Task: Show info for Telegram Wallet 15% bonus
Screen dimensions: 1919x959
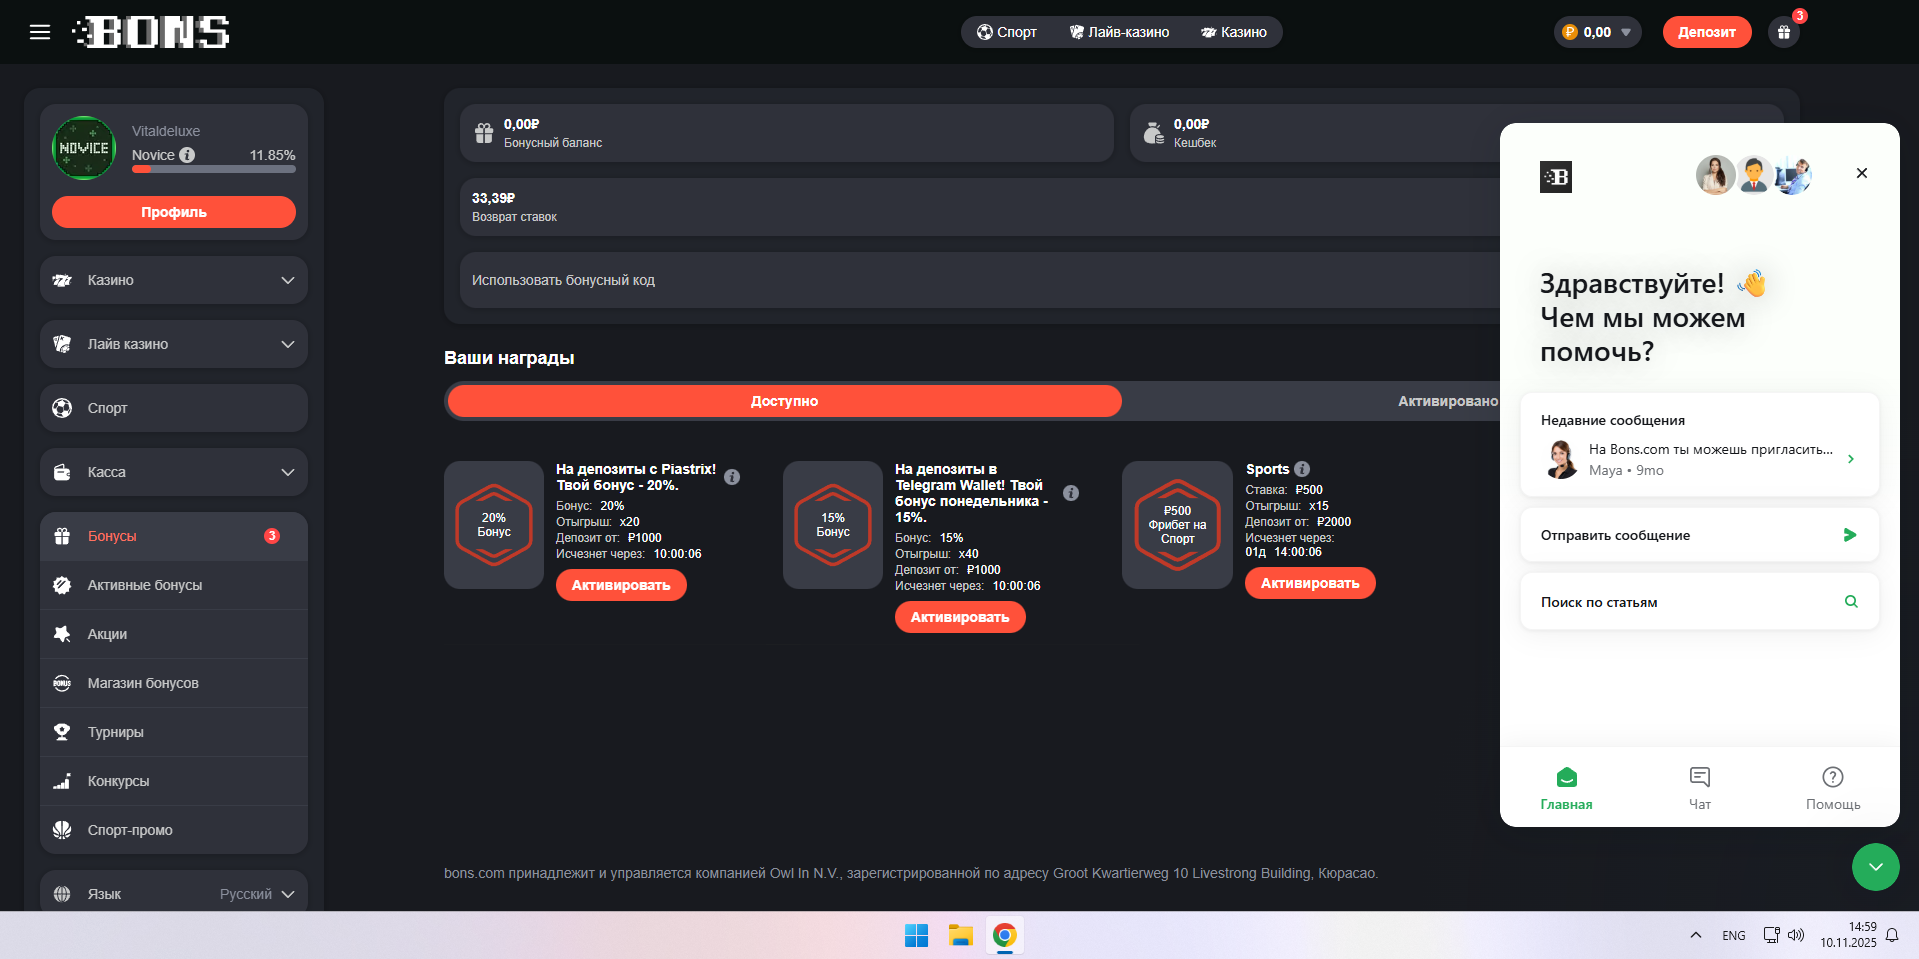Action: pos(1071,493)
